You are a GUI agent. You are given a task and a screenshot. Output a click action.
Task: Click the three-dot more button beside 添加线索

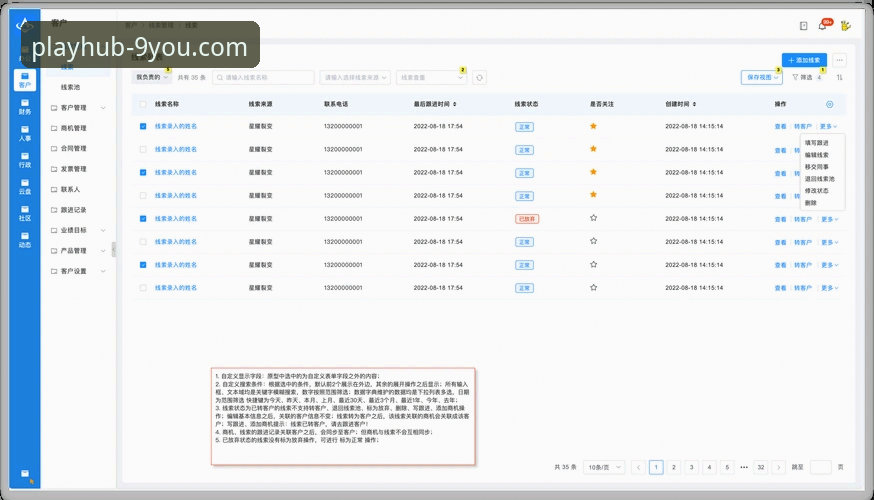[839, 60]
